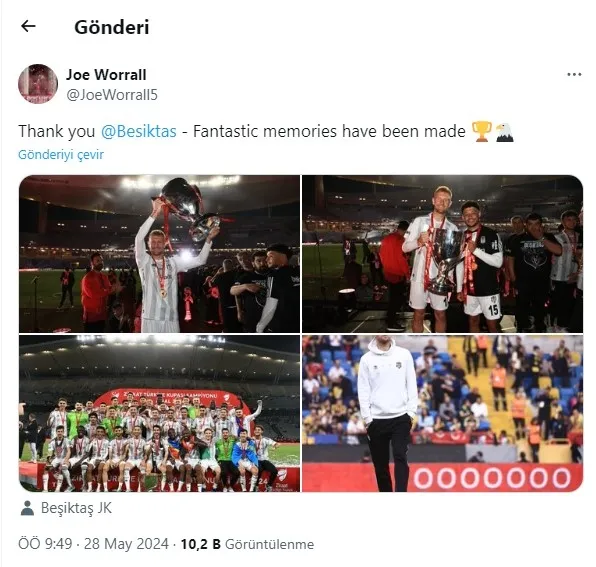Open photo of man in white hoodie
596x567 pixels.
point(442,413)
